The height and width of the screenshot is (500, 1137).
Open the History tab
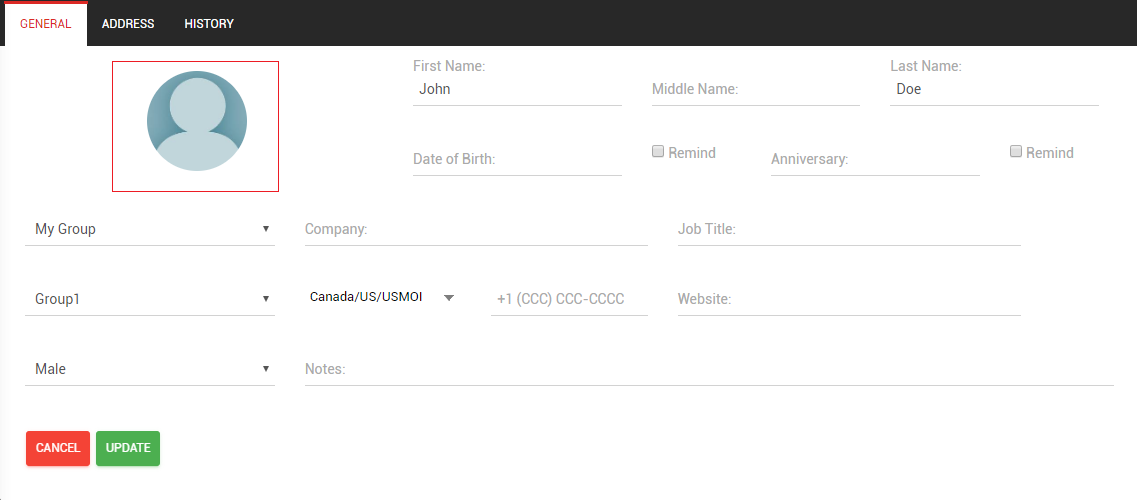click(x=209, y=24)
